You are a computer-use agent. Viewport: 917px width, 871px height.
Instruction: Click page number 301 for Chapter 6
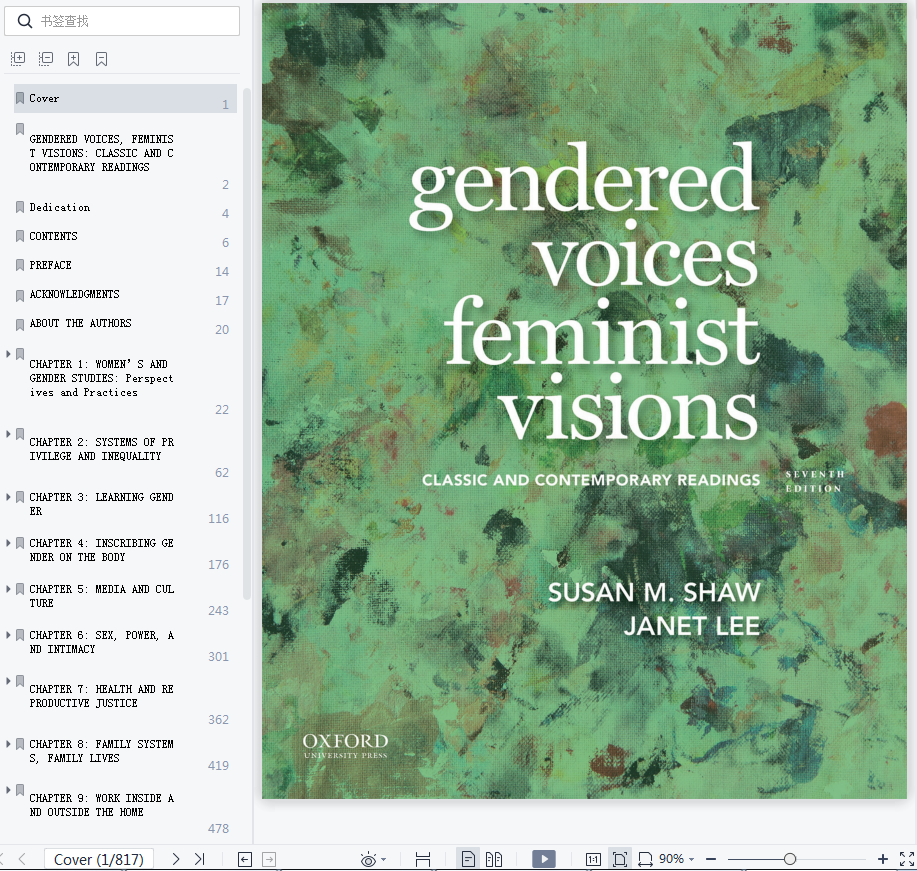[x=218, y=657]
